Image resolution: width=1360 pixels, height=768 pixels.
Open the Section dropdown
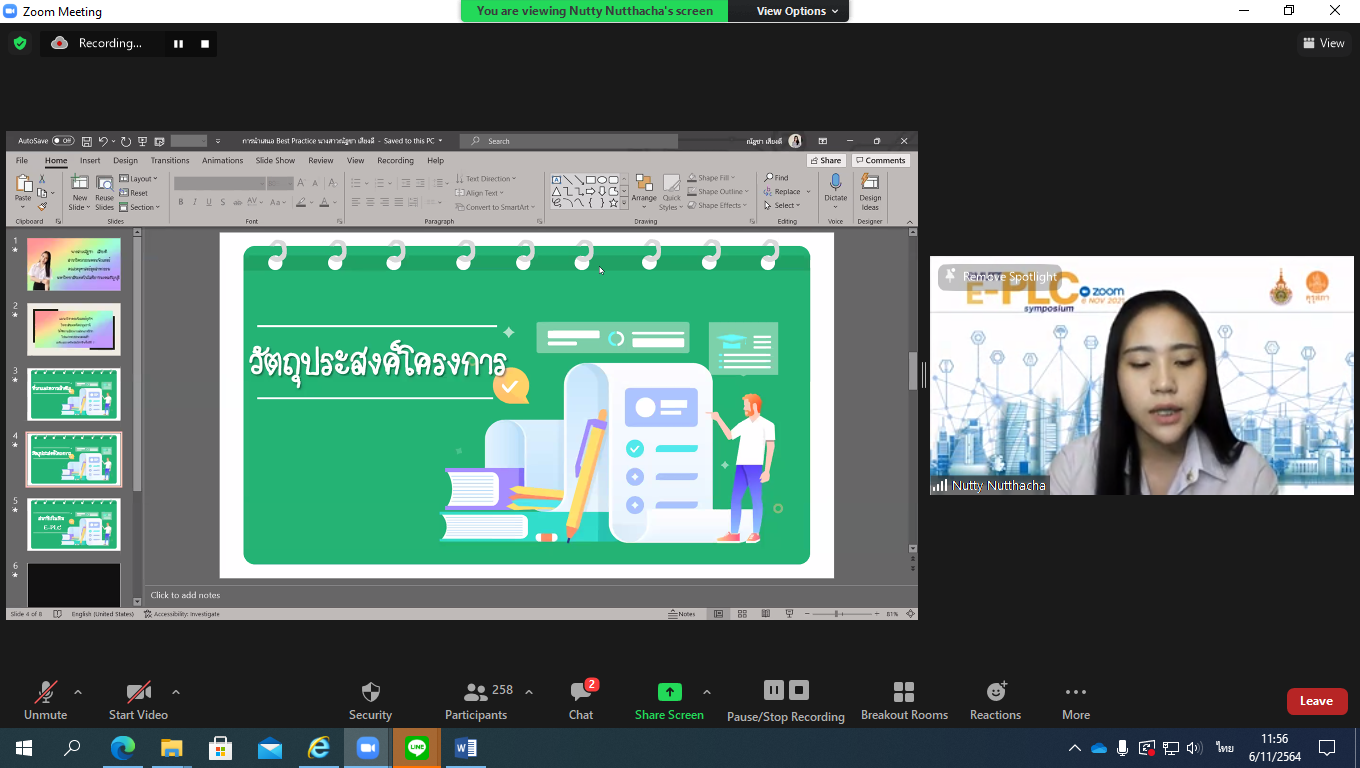point(139,207)
